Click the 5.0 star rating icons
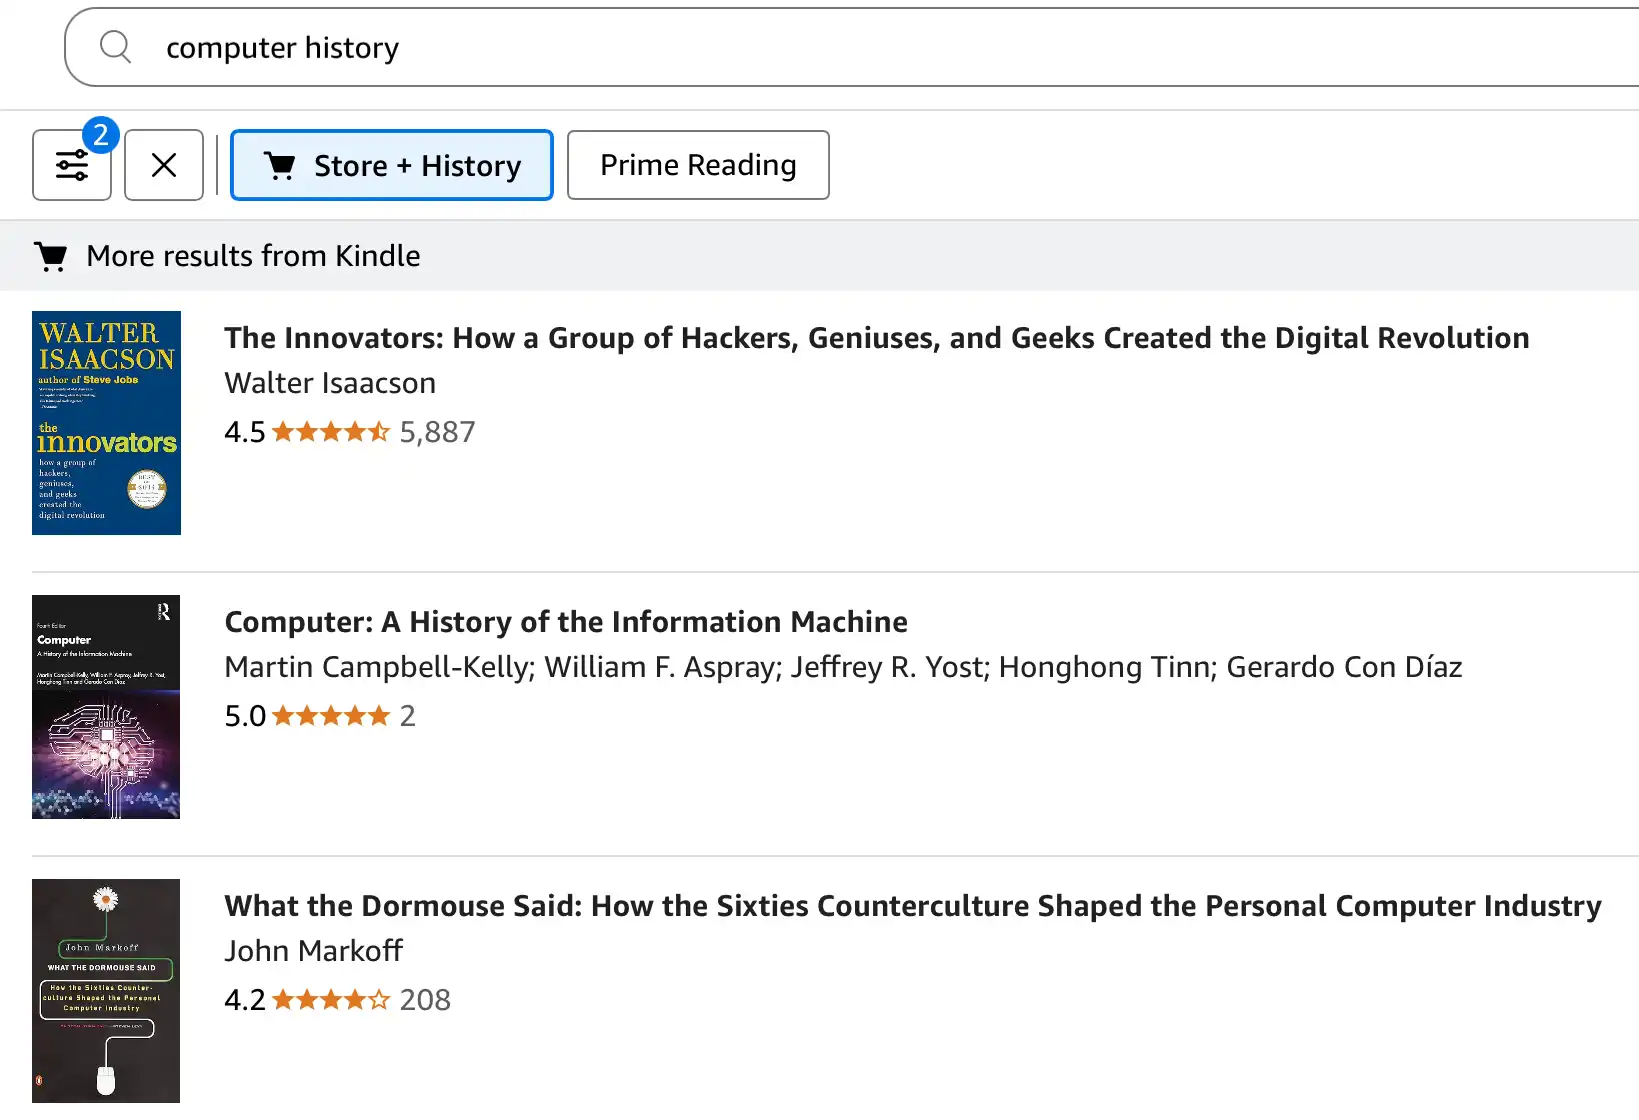The width and height of the screenshot is (1639, 1120). pos(331,716)
